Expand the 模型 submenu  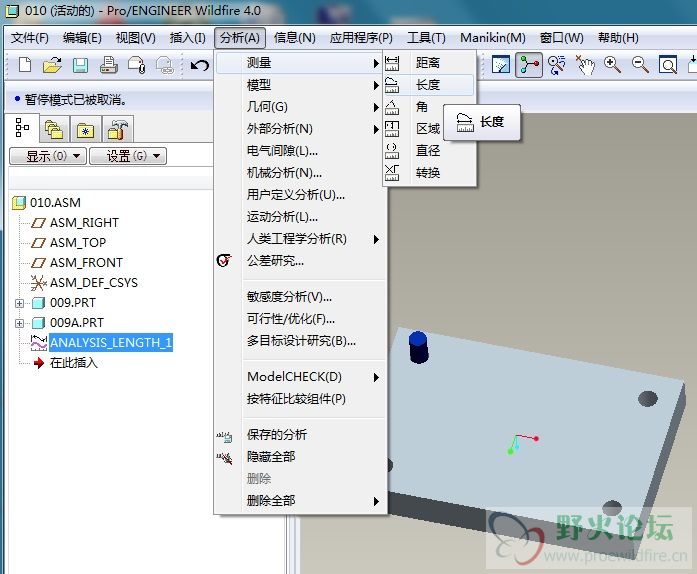point(300,85)
